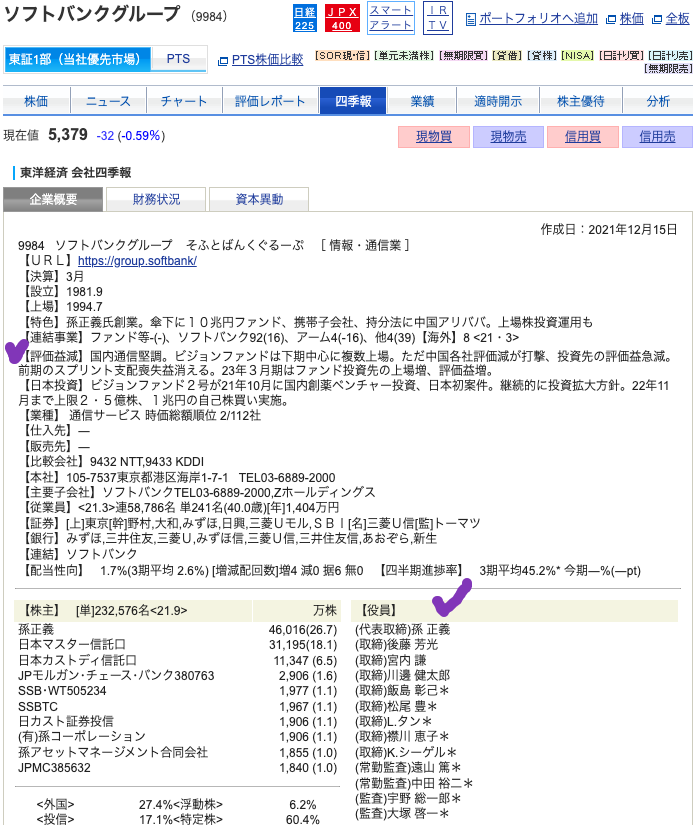
Task: Click the 単元未満株 tag
Action: point(405,56)
